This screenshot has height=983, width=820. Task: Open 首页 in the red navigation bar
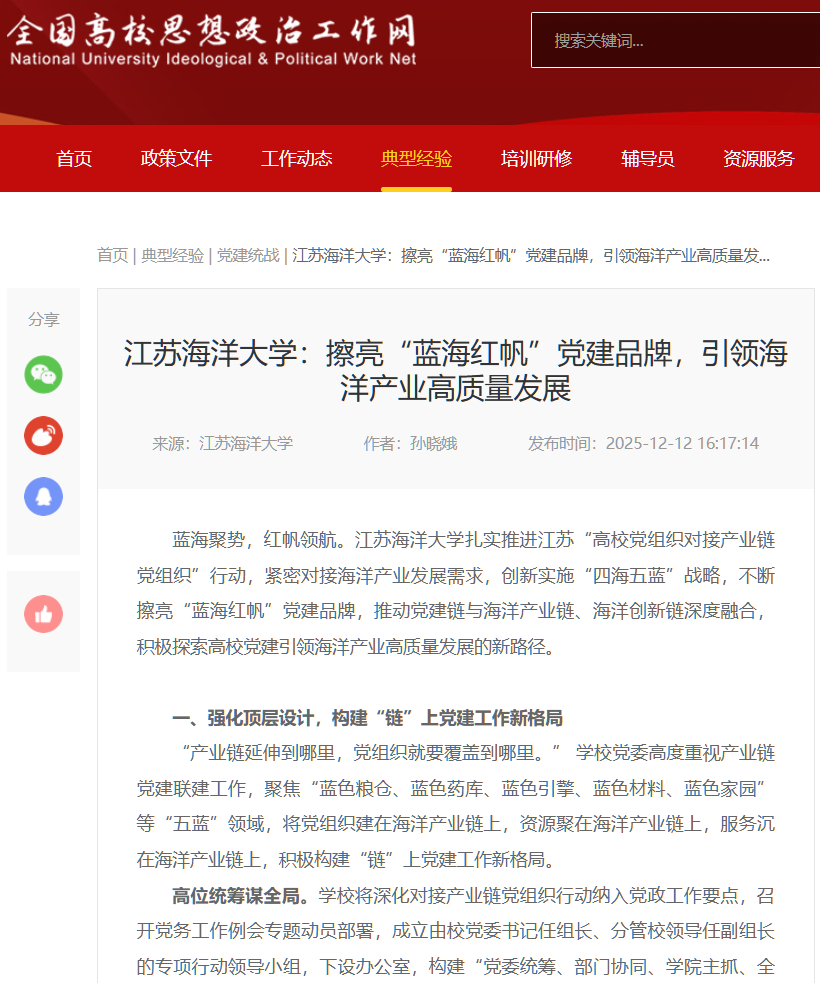click(74, 158)
